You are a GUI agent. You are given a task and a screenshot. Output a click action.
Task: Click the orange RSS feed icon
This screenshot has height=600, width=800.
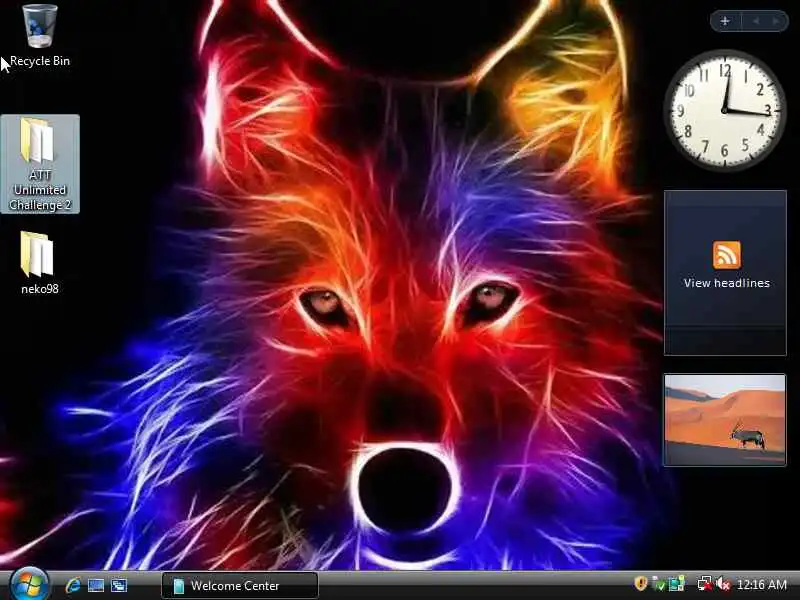[727, 255]
